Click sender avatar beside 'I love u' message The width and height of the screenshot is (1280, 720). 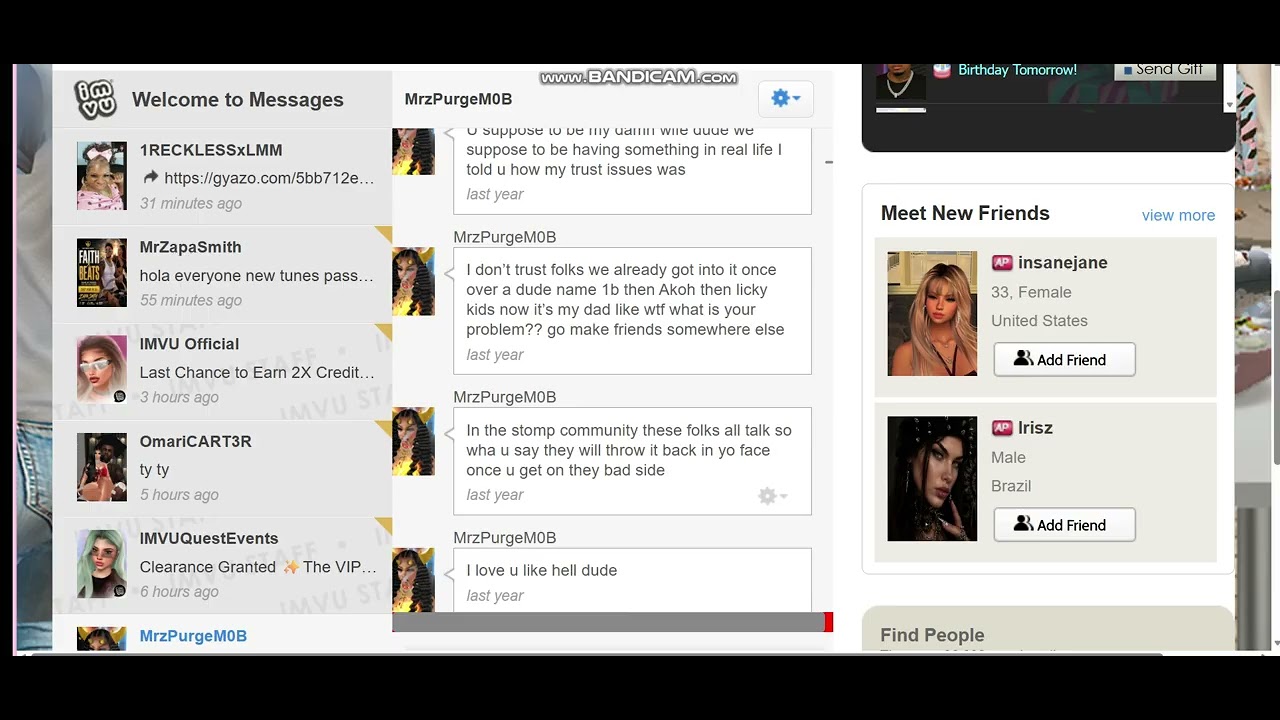413,580
